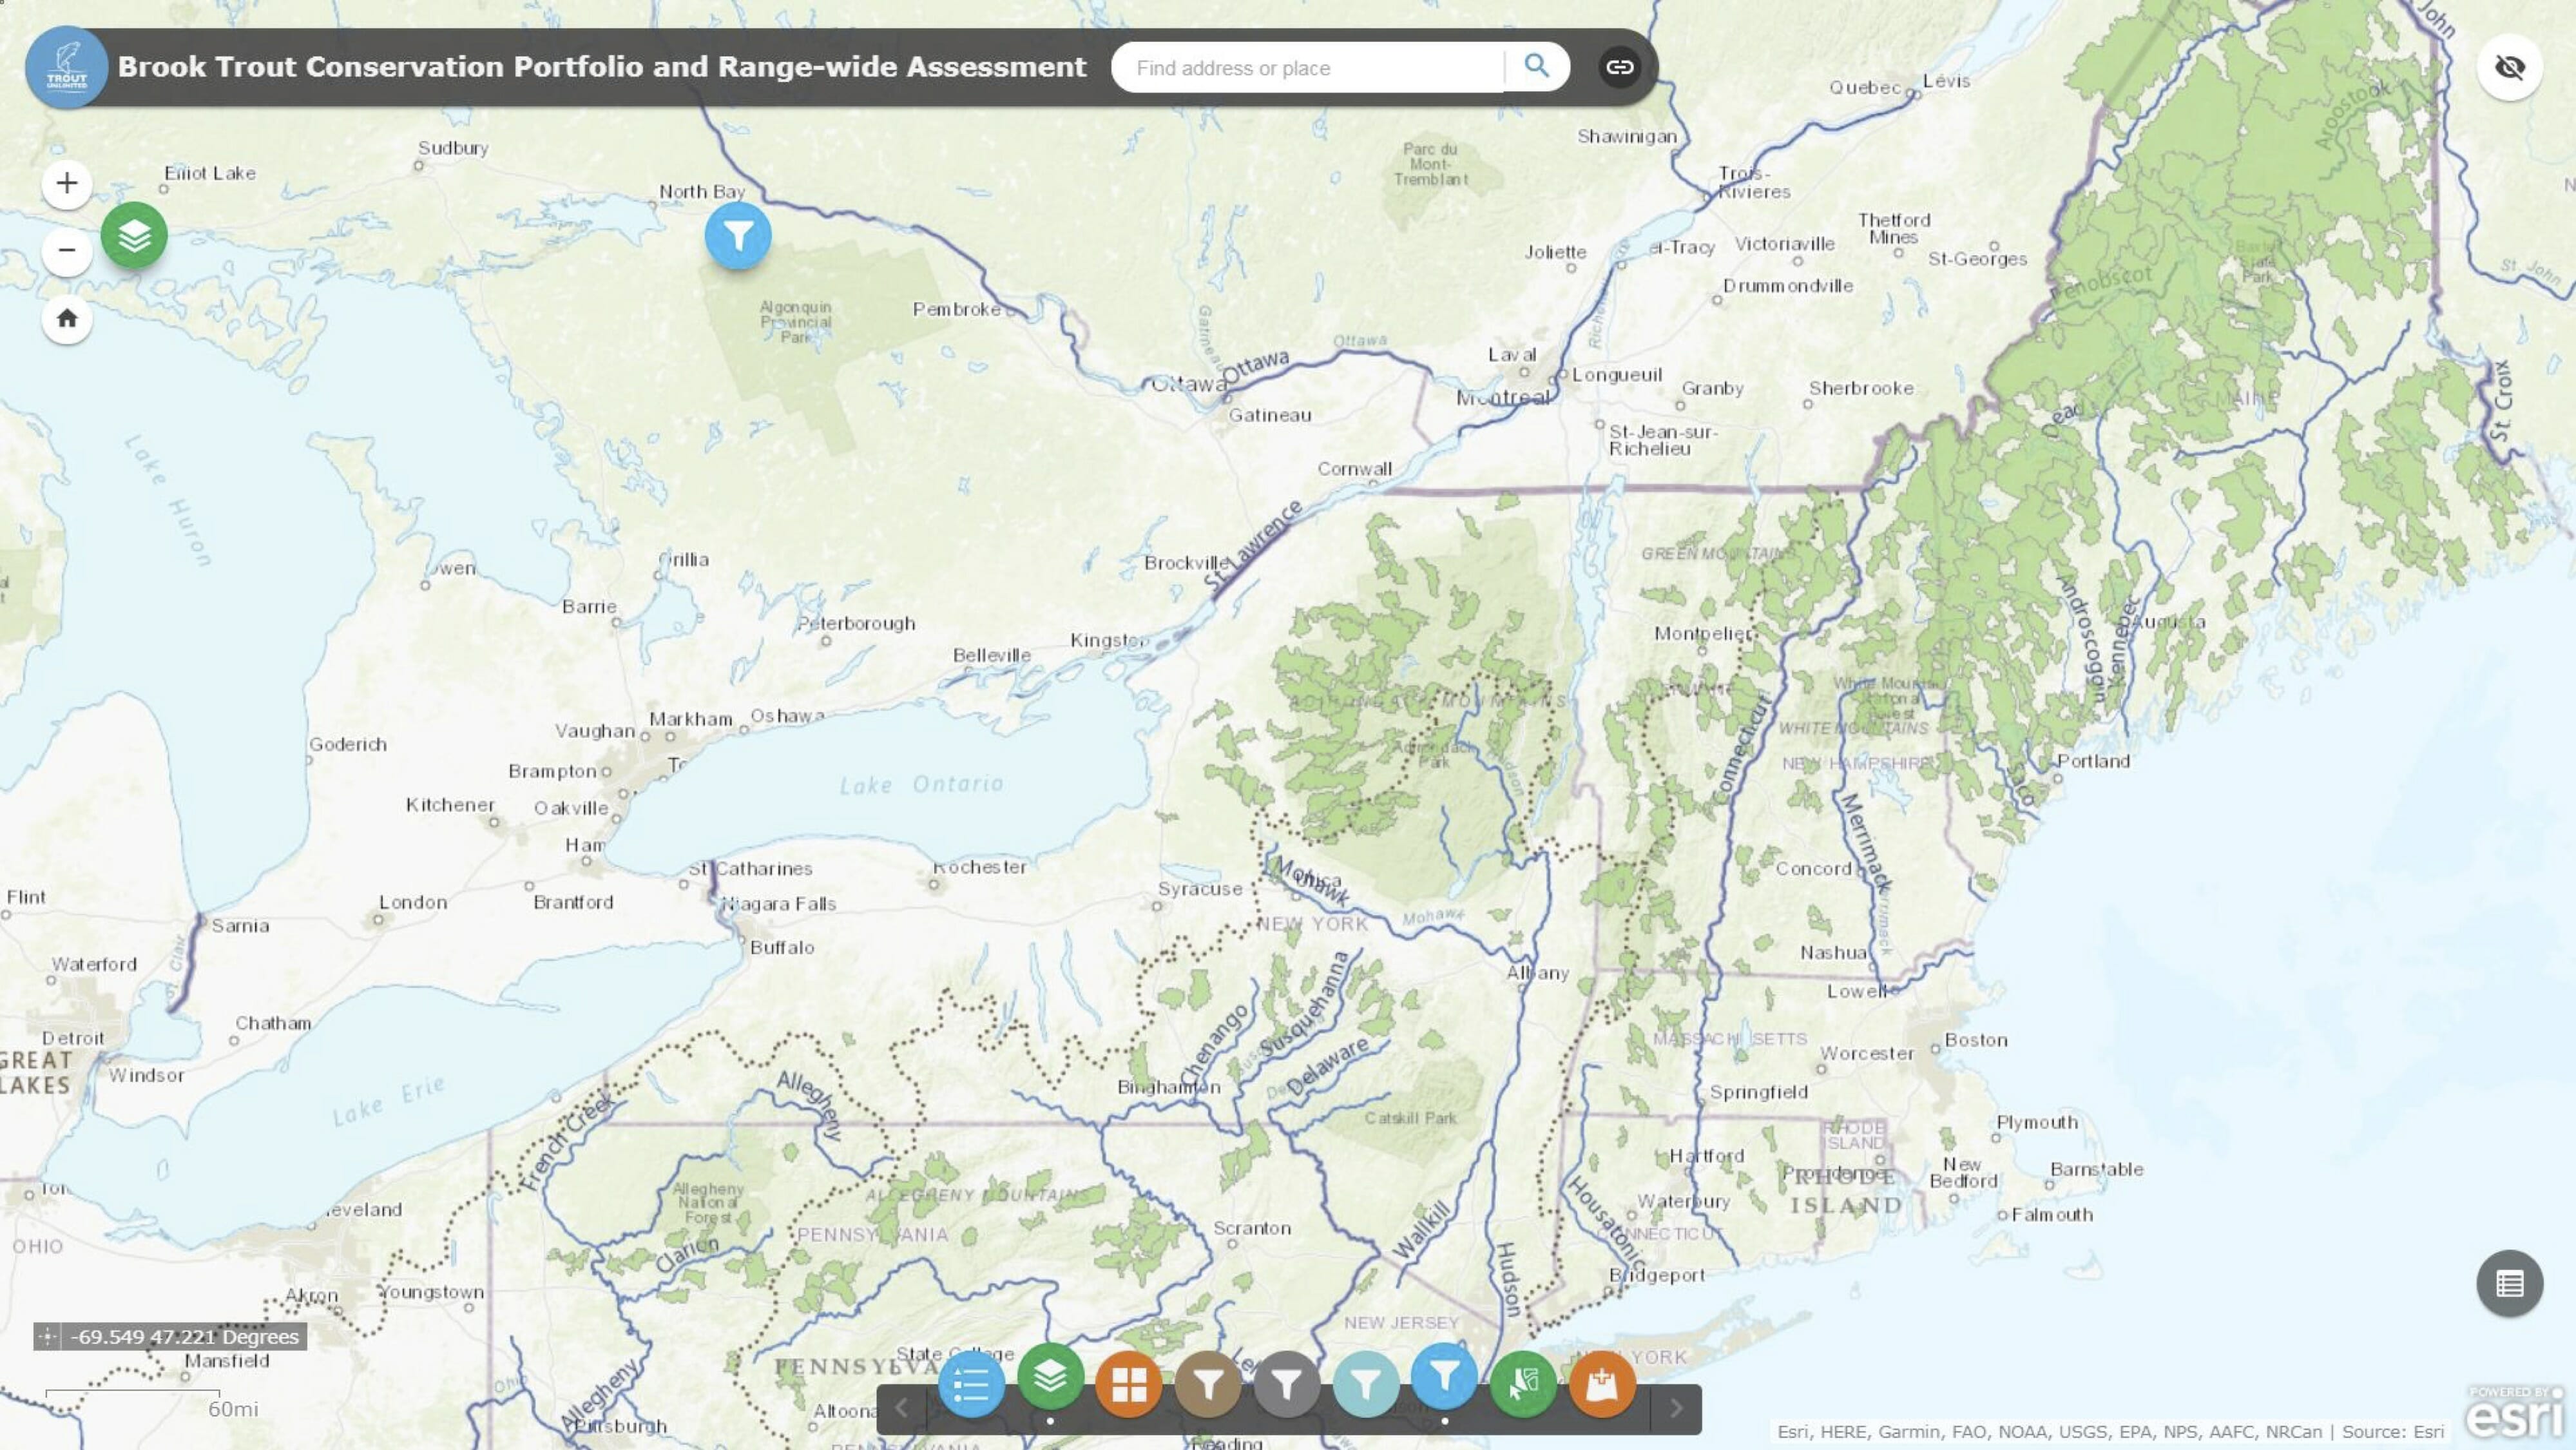Click the search magnifier button
The image size is (2576, 1450).
pos(1537,67)
